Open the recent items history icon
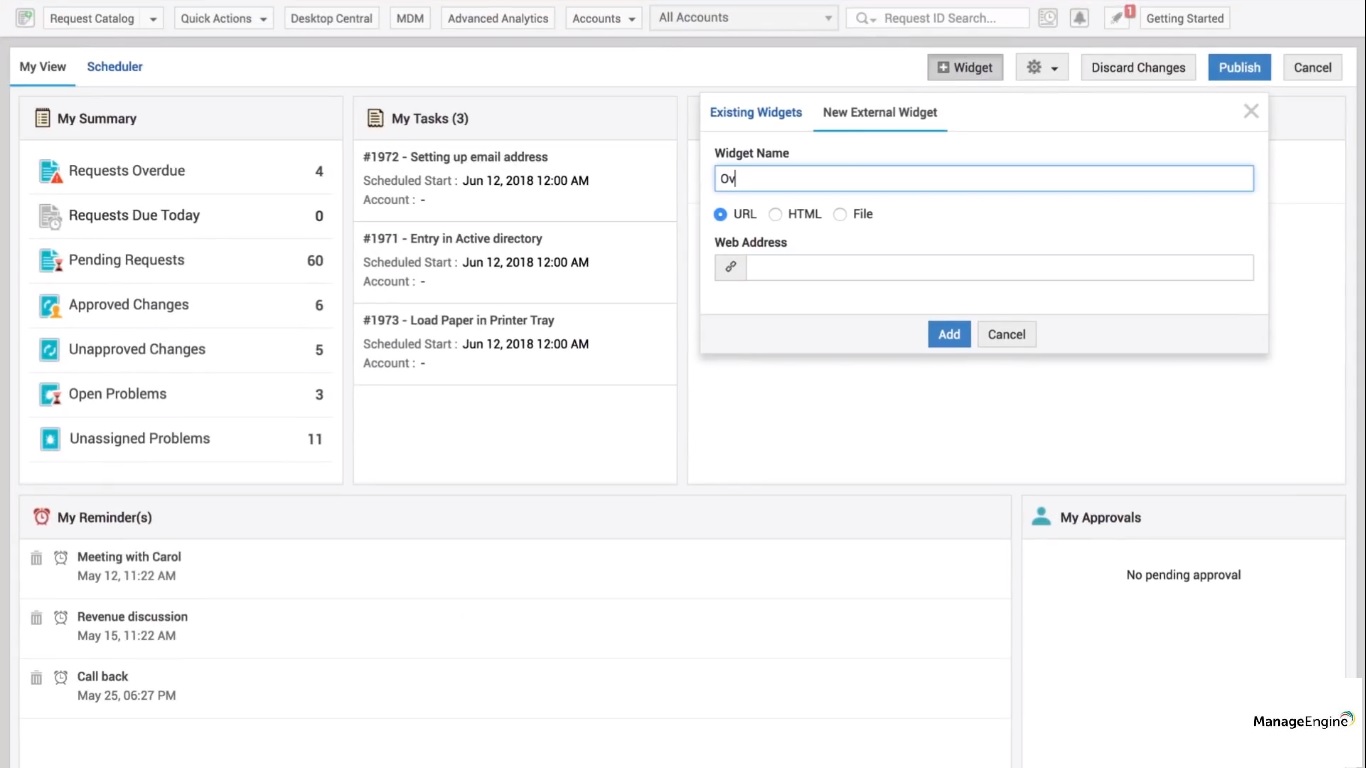Image resolution: width=1366 pixels, height=768 pixels. coord(1047,17)
